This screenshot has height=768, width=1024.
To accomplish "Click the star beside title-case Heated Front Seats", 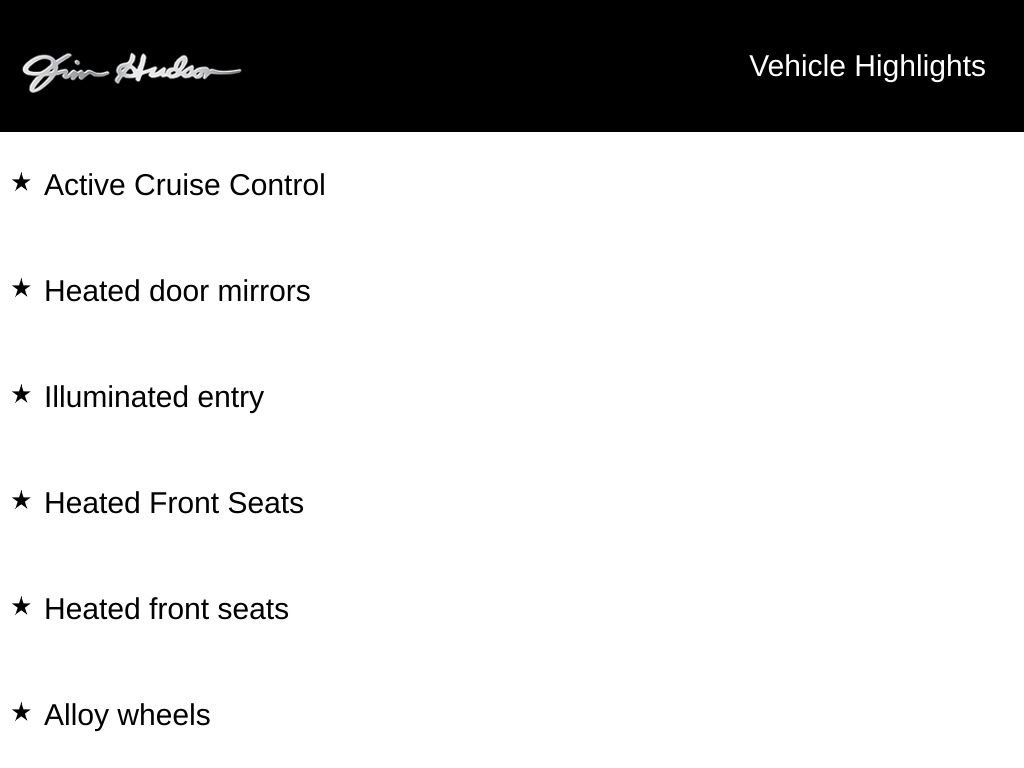I will tap(21, 501).
